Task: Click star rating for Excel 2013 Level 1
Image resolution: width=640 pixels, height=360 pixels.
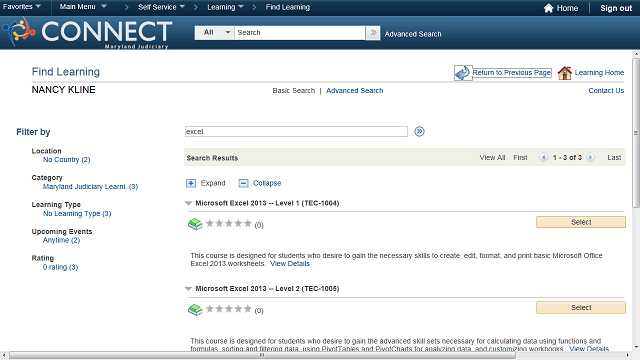Action: (229, 223)
